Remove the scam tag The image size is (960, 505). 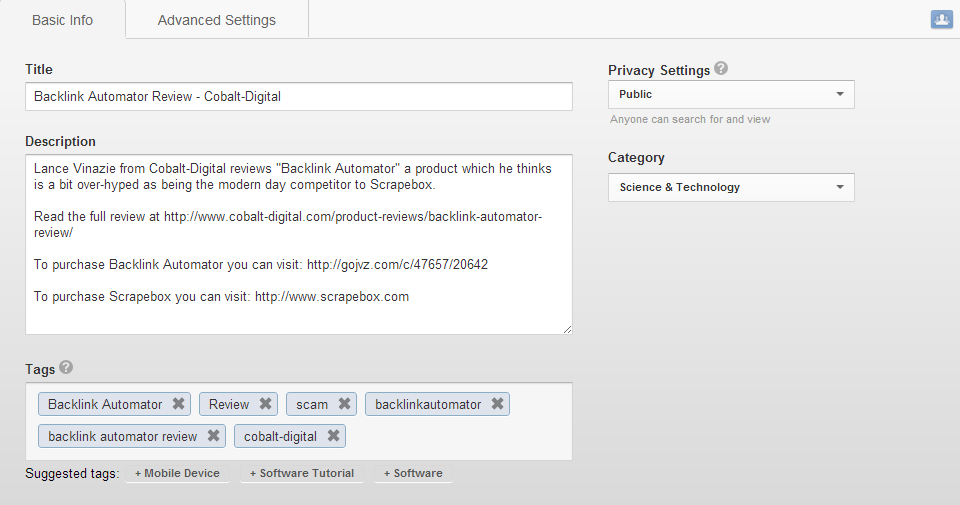344,404
